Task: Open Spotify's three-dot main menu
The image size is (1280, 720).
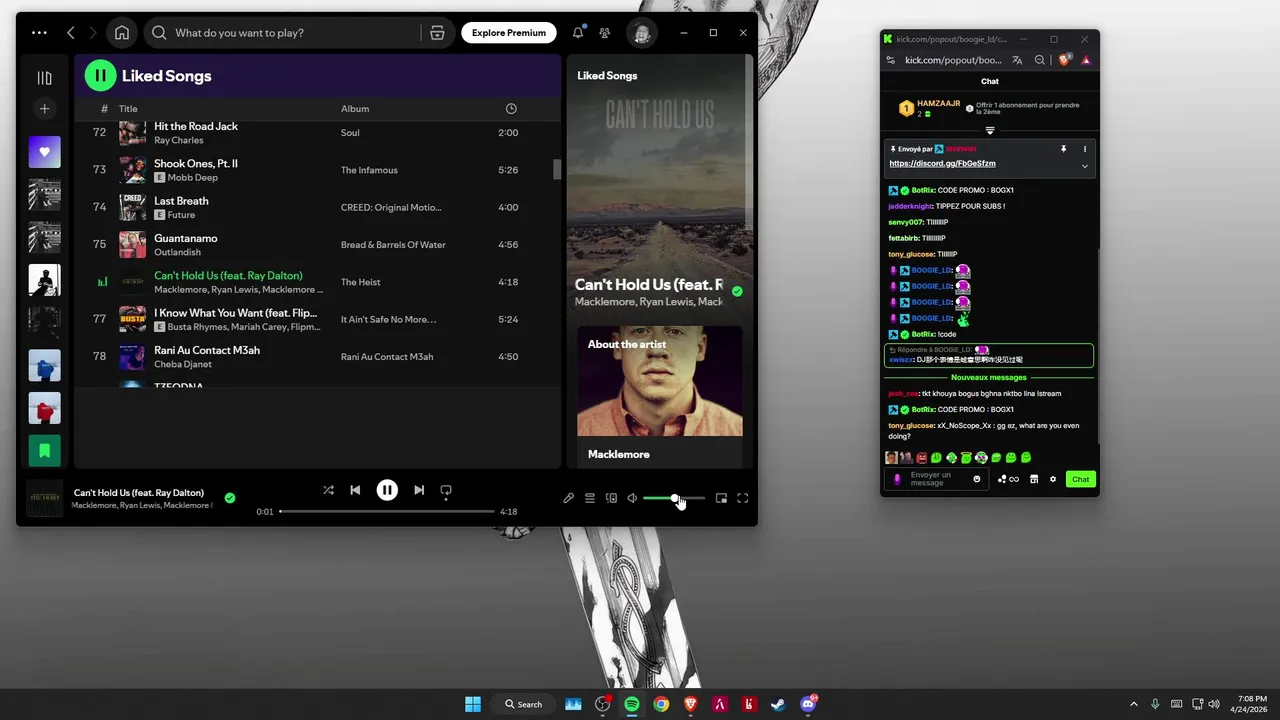Action: click(39, 33)
